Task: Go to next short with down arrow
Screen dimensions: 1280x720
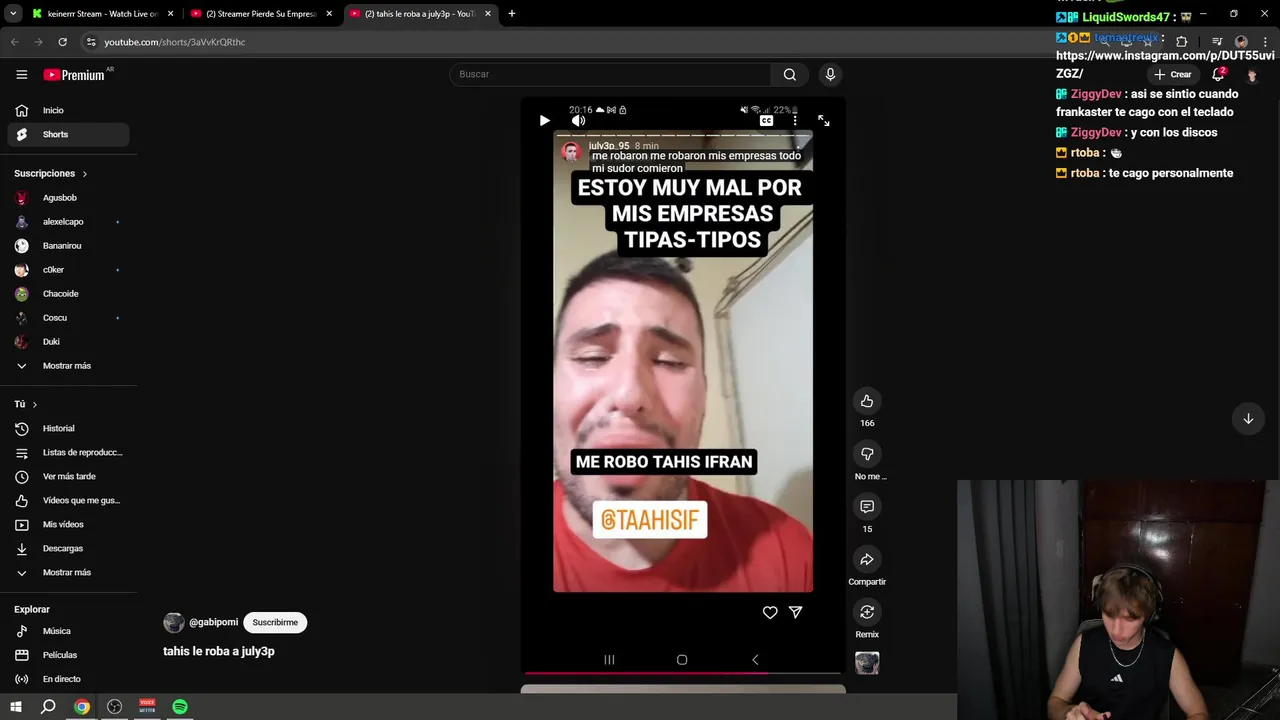Action: click(x=1248, y=419)
